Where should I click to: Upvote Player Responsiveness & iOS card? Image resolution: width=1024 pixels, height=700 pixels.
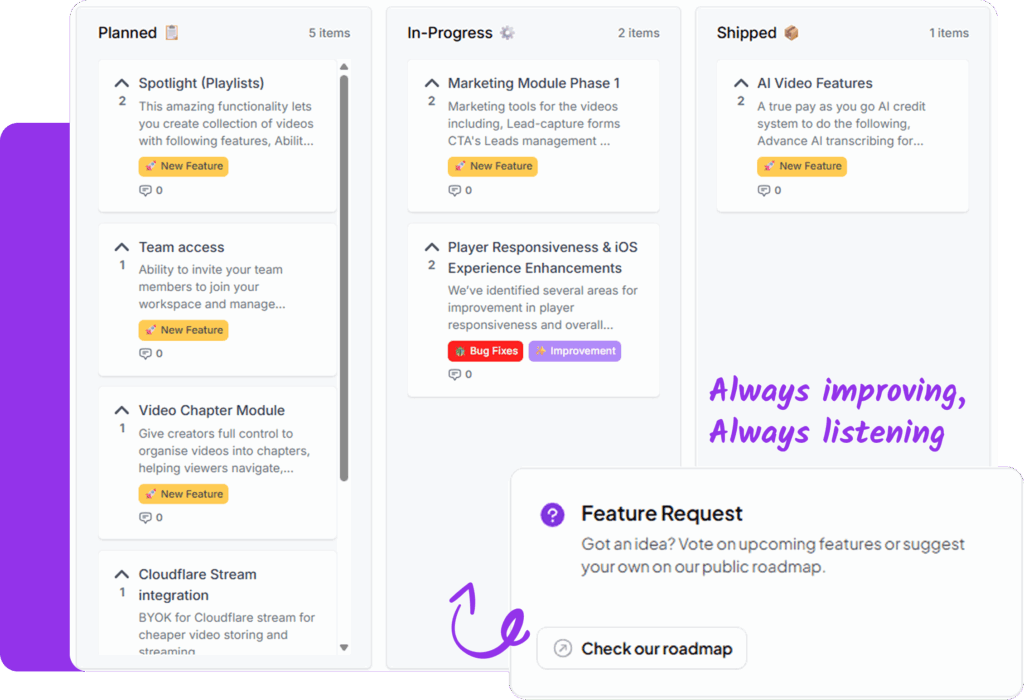[431, 247]
